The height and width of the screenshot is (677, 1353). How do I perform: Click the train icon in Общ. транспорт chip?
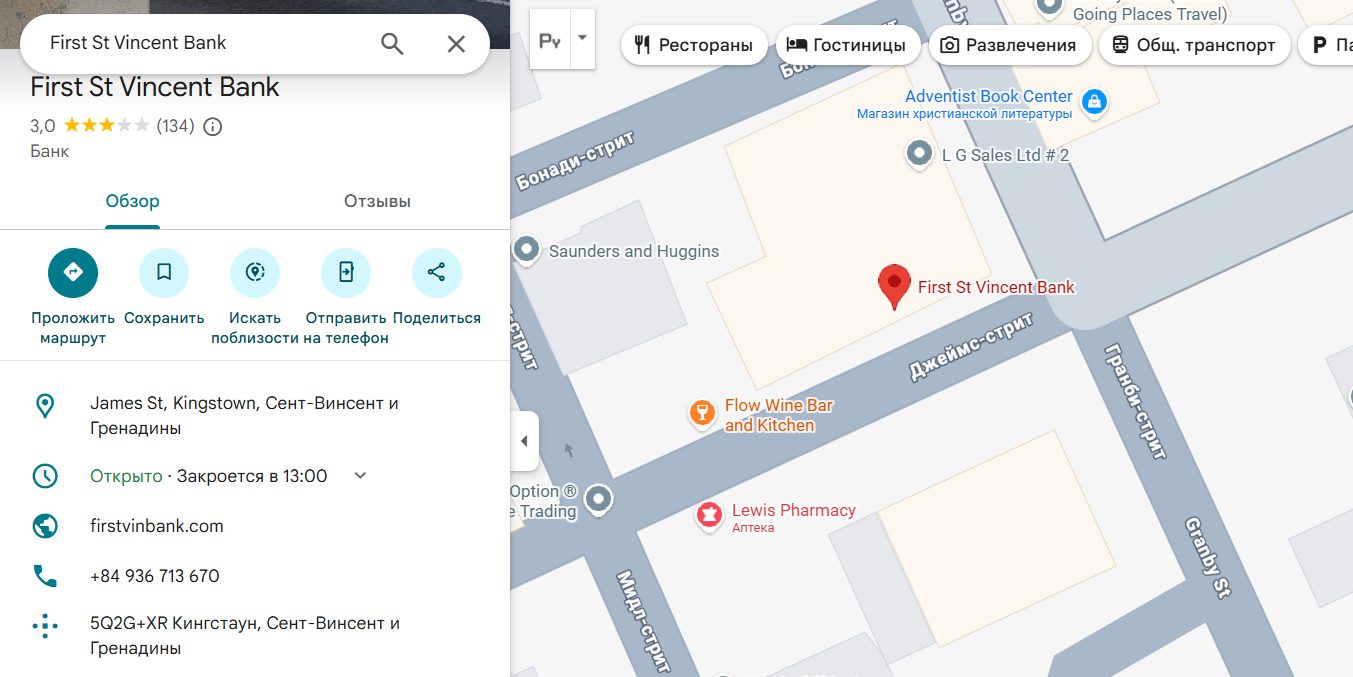[x=1120, y=45]
